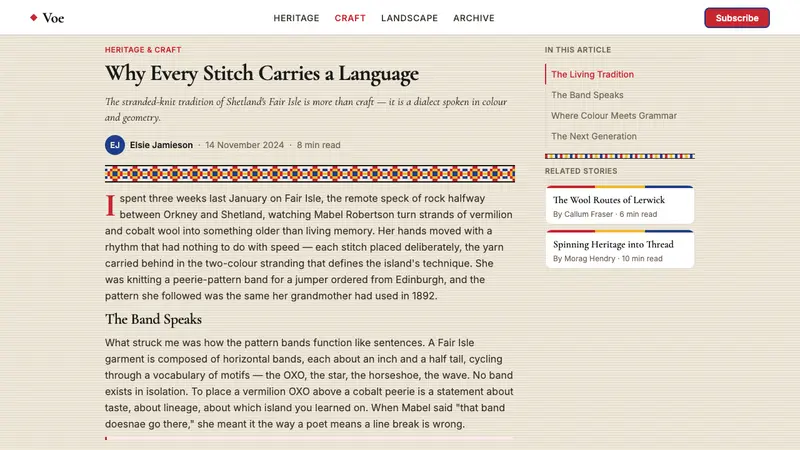
Task: Click the italic subtitle about stranded-knit tradition
Action: [306, 109]
